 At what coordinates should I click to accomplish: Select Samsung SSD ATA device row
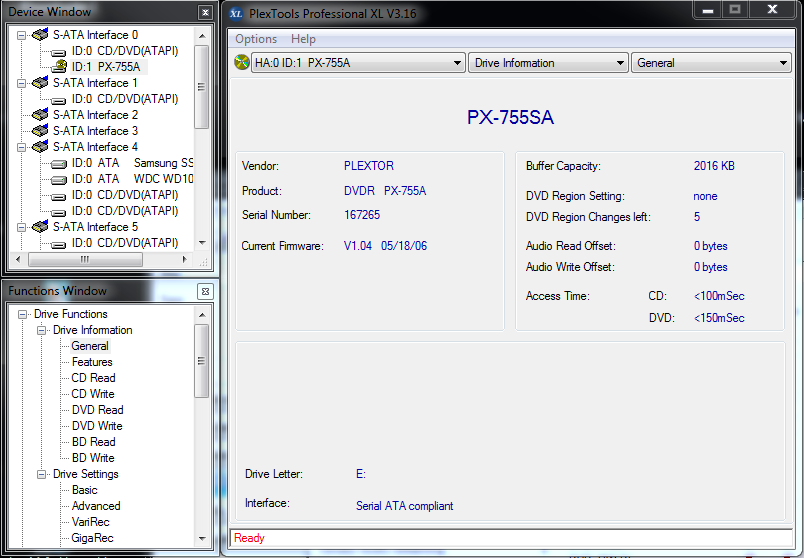tap(132, 163)
